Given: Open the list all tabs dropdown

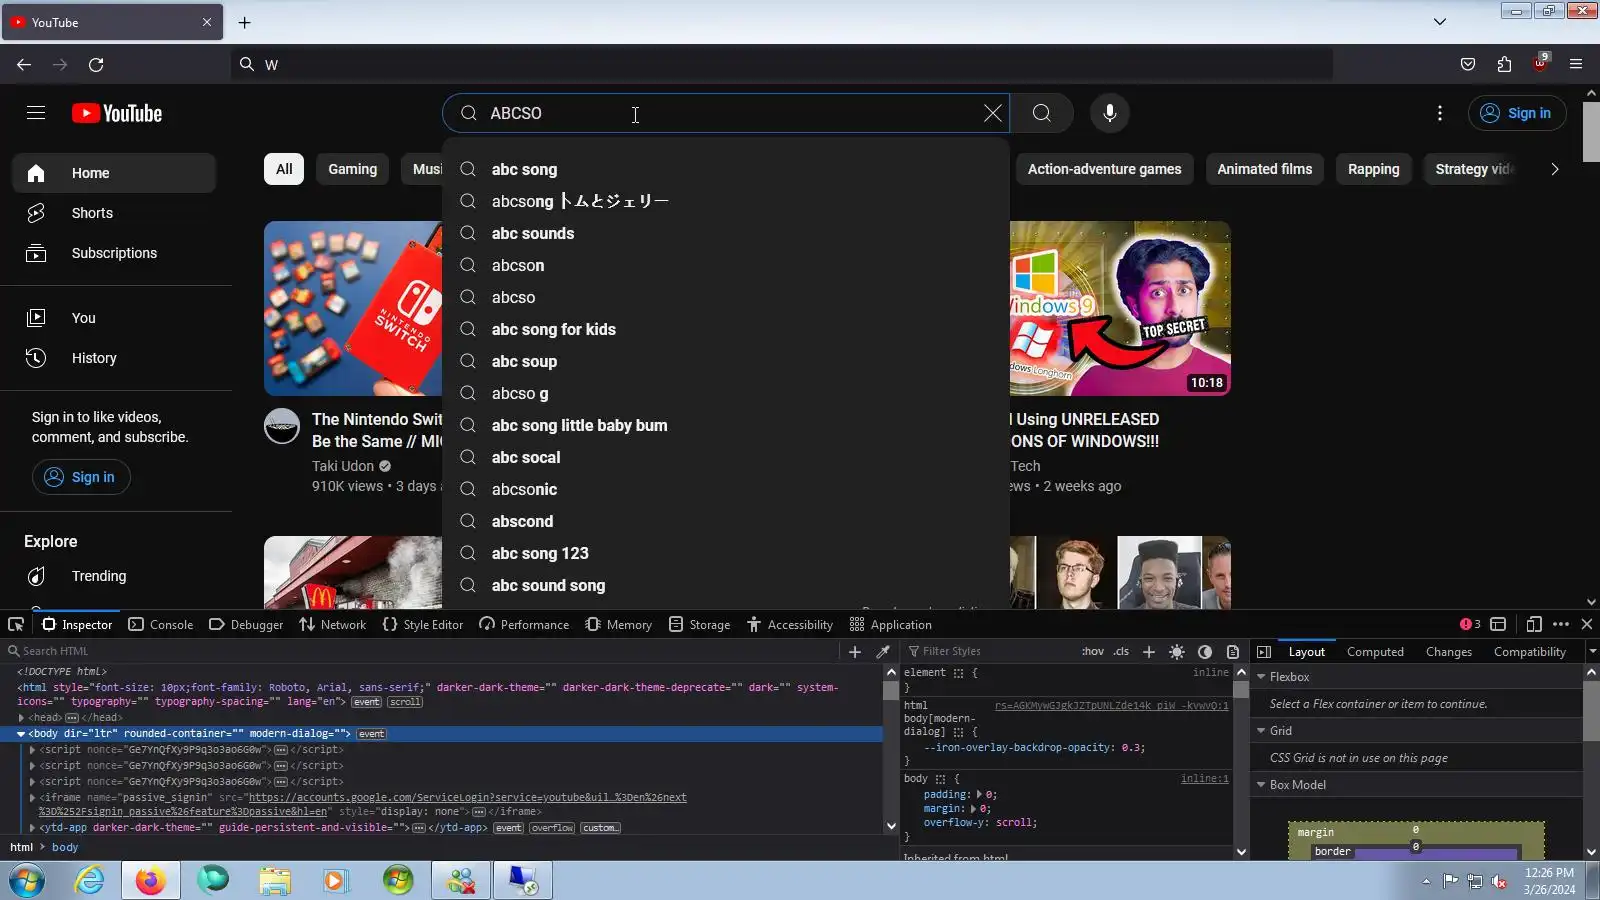Looking at the screenshot, I should pyautogui.click(x=1440, y=22).
